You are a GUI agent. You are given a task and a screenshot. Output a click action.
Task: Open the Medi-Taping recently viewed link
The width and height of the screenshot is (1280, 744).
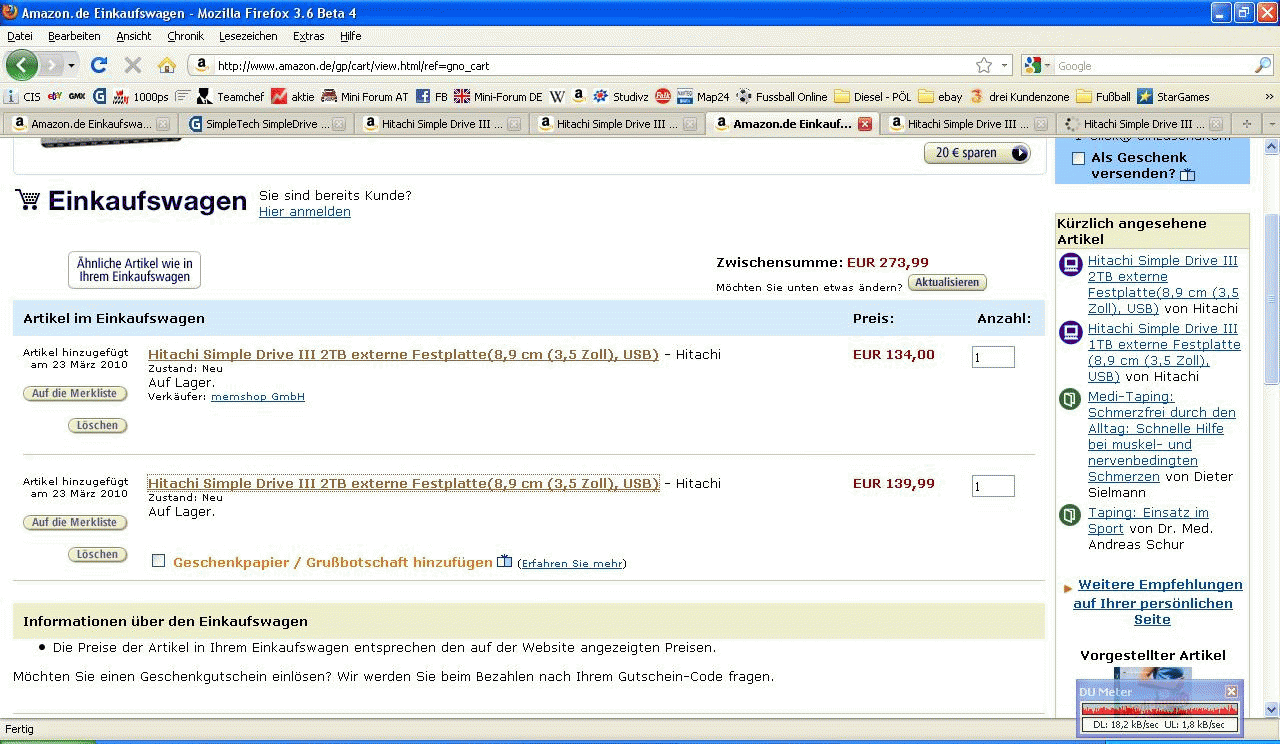[x=1162, y=437]
